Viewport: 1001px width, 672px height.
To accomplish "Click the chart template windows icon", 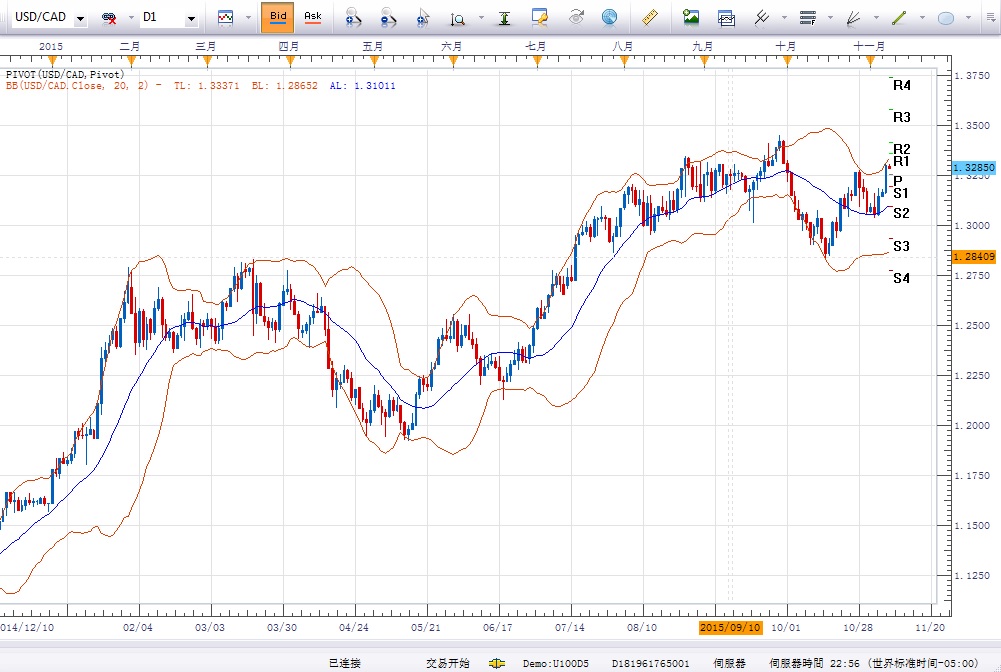I will tap(726, 18).
